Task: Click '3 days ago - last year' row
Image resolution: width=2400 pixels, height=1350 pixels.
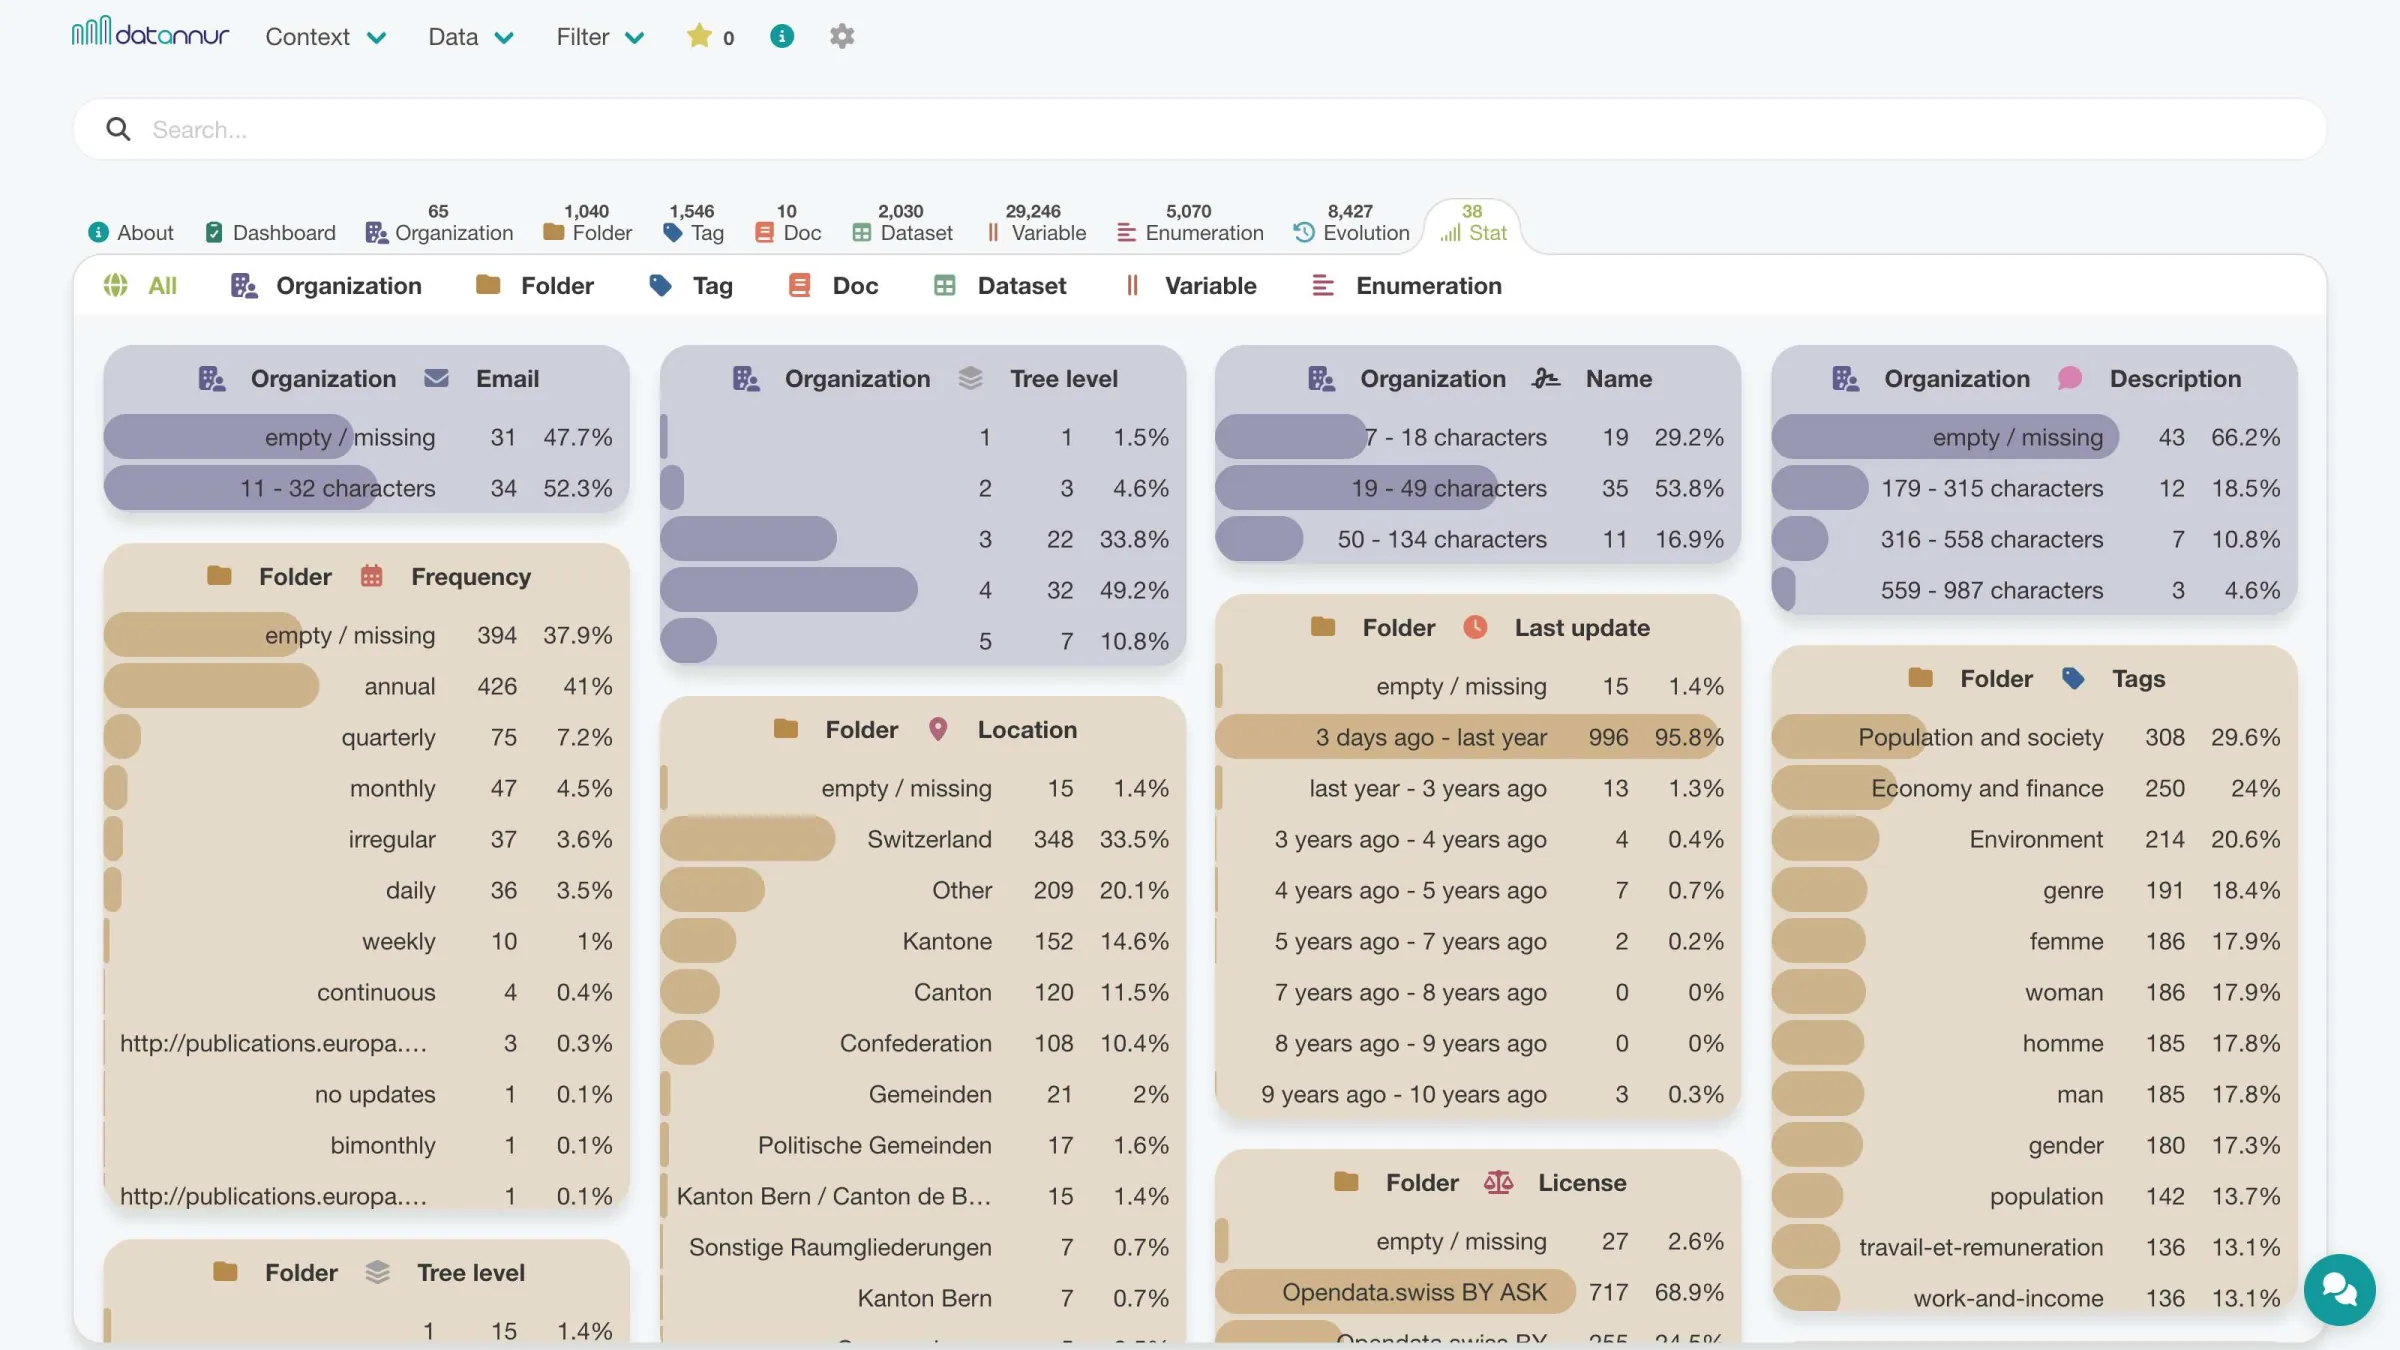Action: [1478, 738]
